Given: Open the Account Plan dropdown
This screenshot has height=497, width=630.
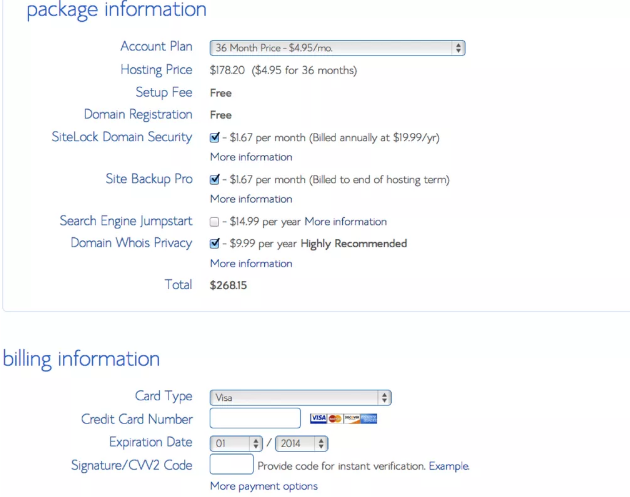Looking at the screenshot, I should click(x=338, y=48).
